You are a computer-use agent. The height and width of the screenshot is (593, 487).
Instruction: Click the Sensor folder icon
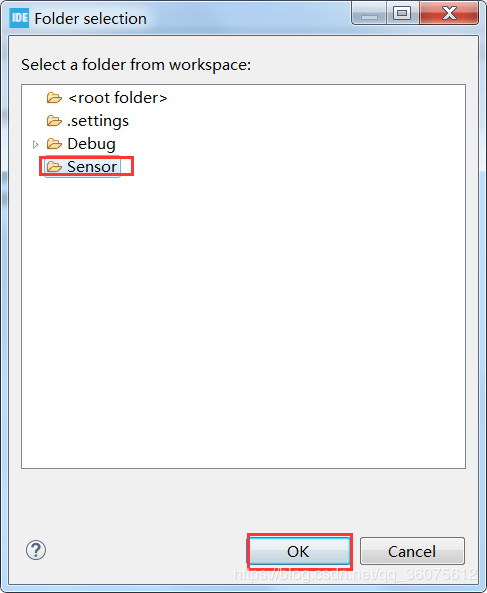coord(54,166)
